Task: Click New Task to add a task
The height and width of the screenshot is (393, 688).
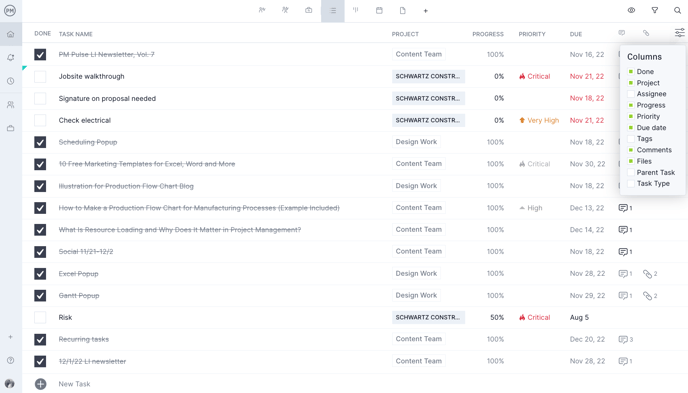Action: pyautogui.click(x=74, y=384)
